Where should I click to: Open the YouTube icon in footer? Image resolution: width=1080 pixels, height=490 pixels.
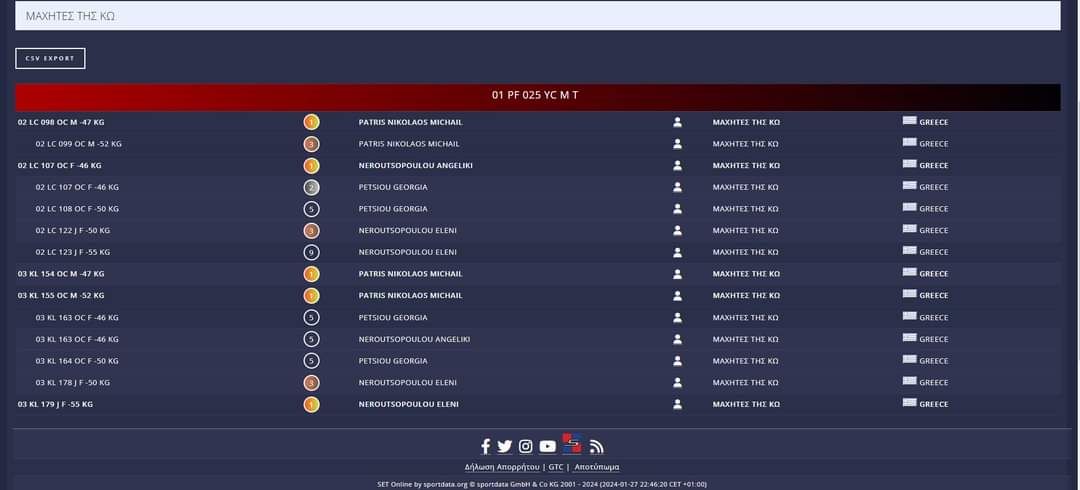click(x=548, y=446)
